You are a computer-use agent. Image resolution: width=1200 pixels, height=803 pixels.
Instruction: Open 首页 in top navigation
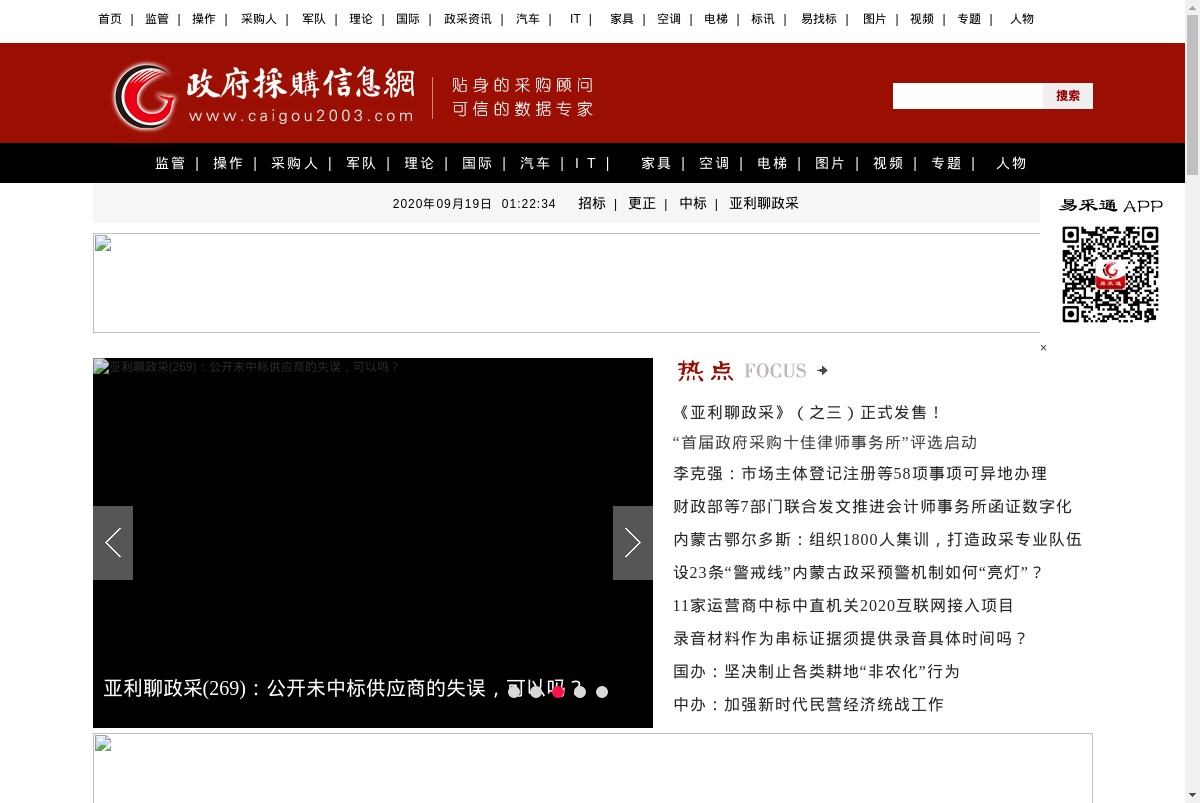pos(110,19)
